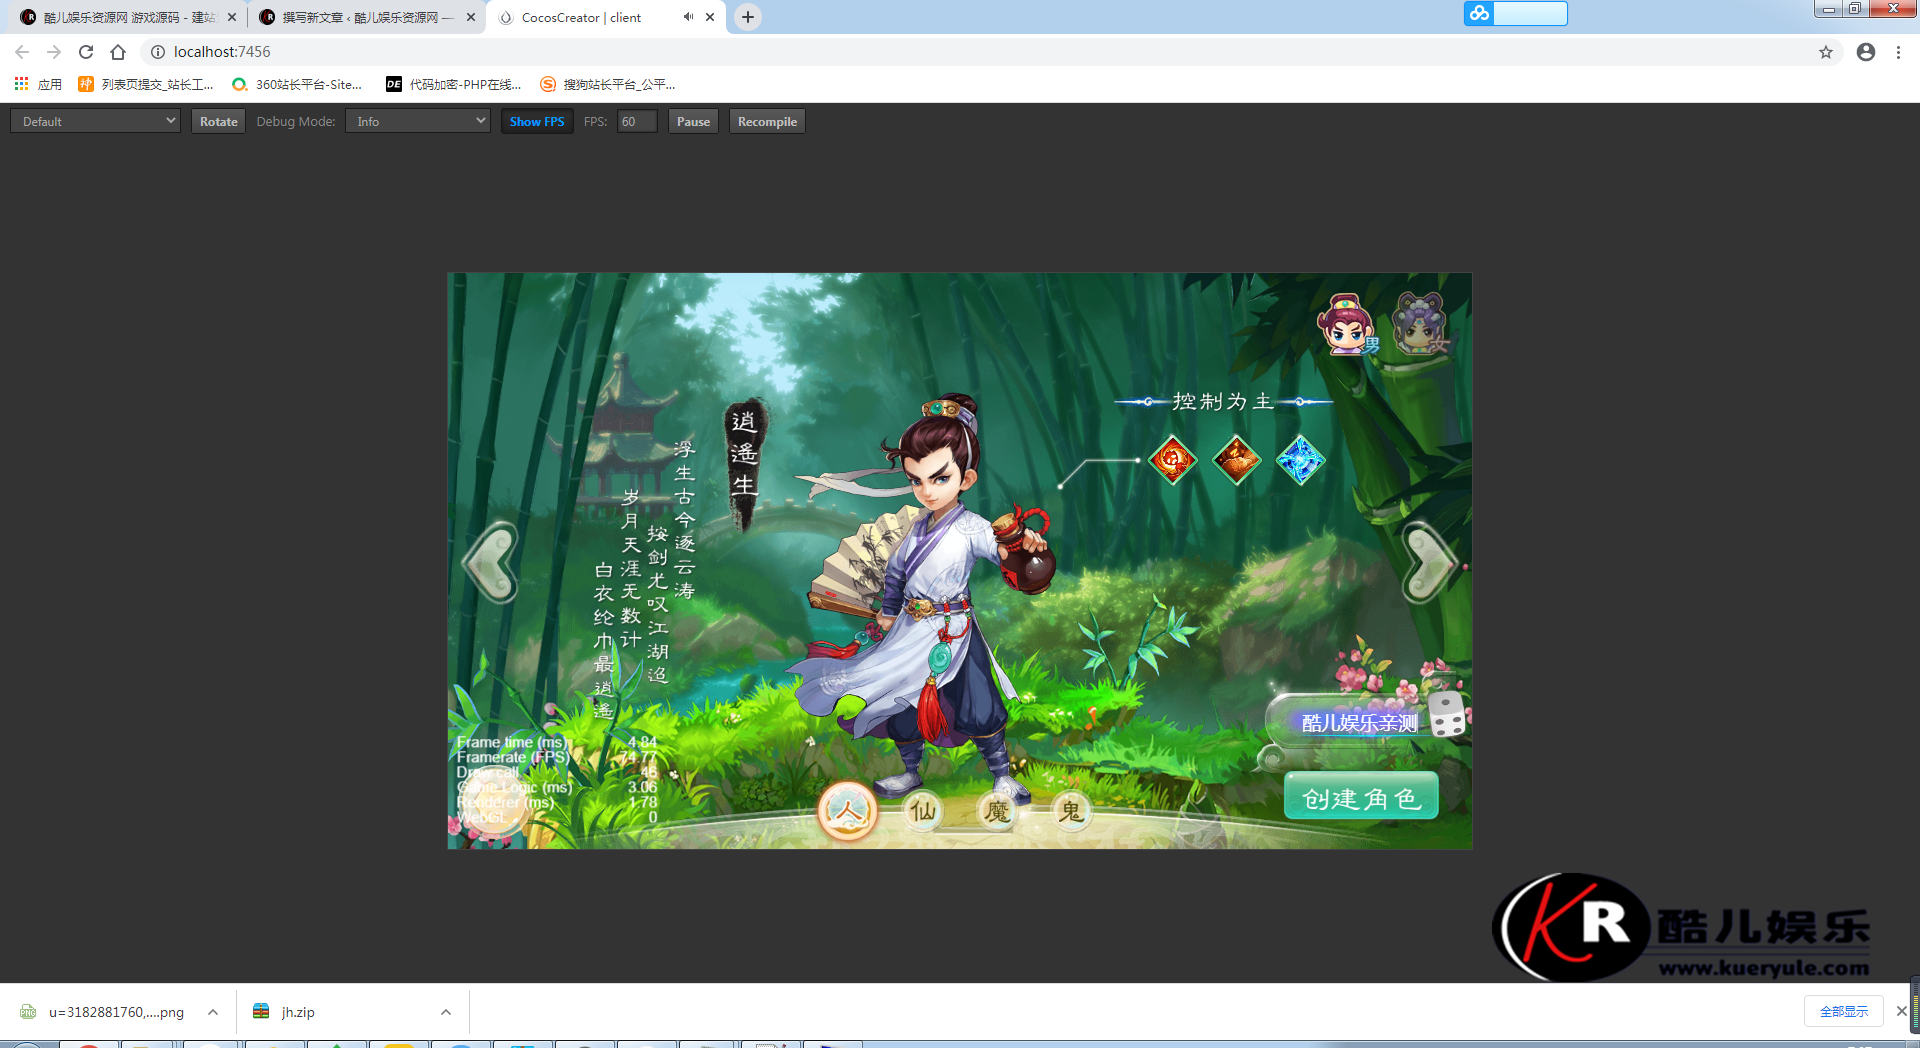Expand options for jh.zip download
The height and width of the screenshot is (1048, 1920).
point(446,1012)
